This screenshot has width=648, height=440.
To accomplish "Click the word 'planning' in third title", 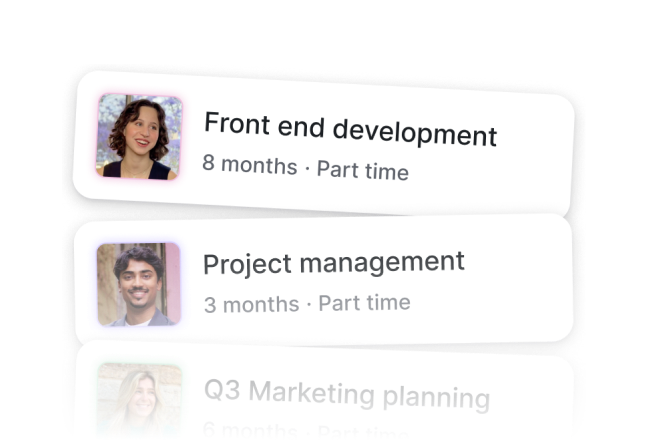I will [436, 397].
